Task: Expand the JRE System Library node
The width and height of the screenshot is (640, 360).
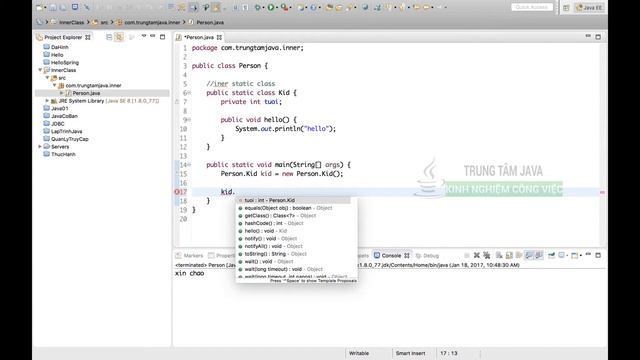Action: pos(47,101)
